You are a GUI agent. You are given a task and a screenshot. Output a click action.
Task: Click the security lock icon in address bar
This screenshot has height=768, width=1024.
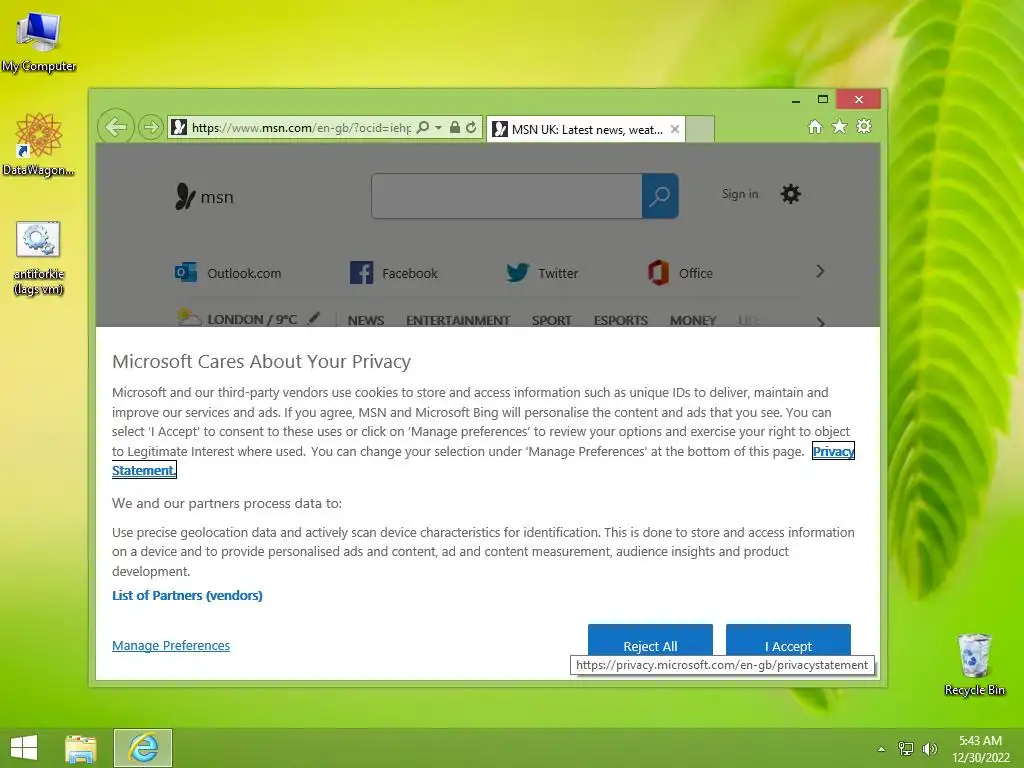click(x=455, y=127)
